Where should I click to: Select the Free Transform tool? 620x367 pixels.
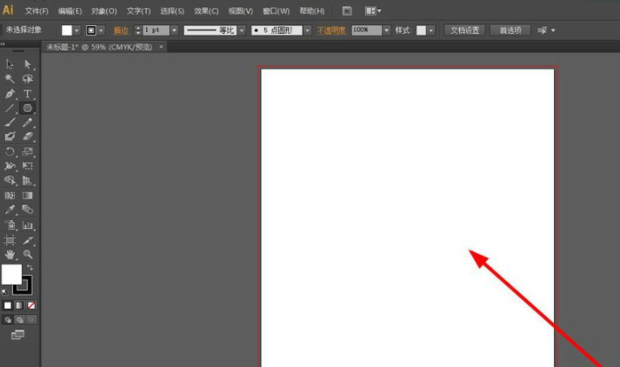pyautogui.click(x=27, y=166)
